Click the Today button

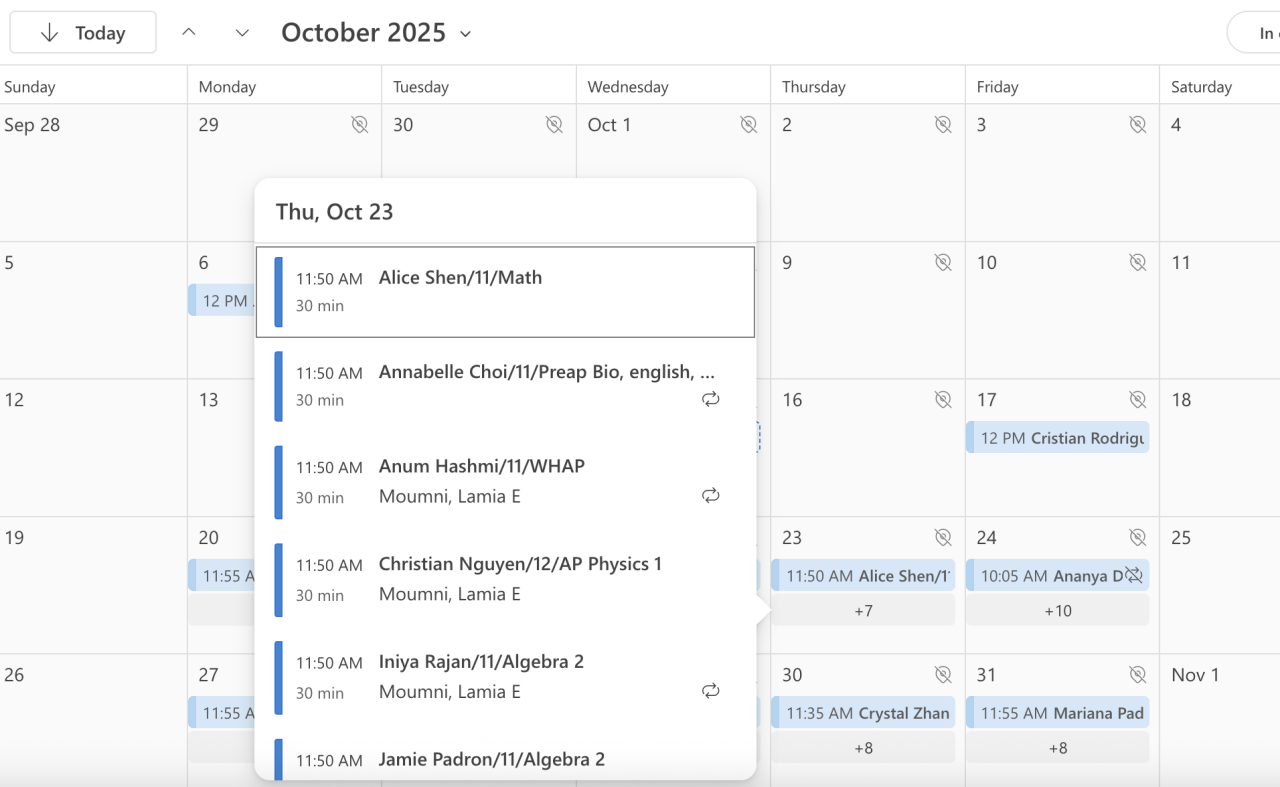[83, 33]
